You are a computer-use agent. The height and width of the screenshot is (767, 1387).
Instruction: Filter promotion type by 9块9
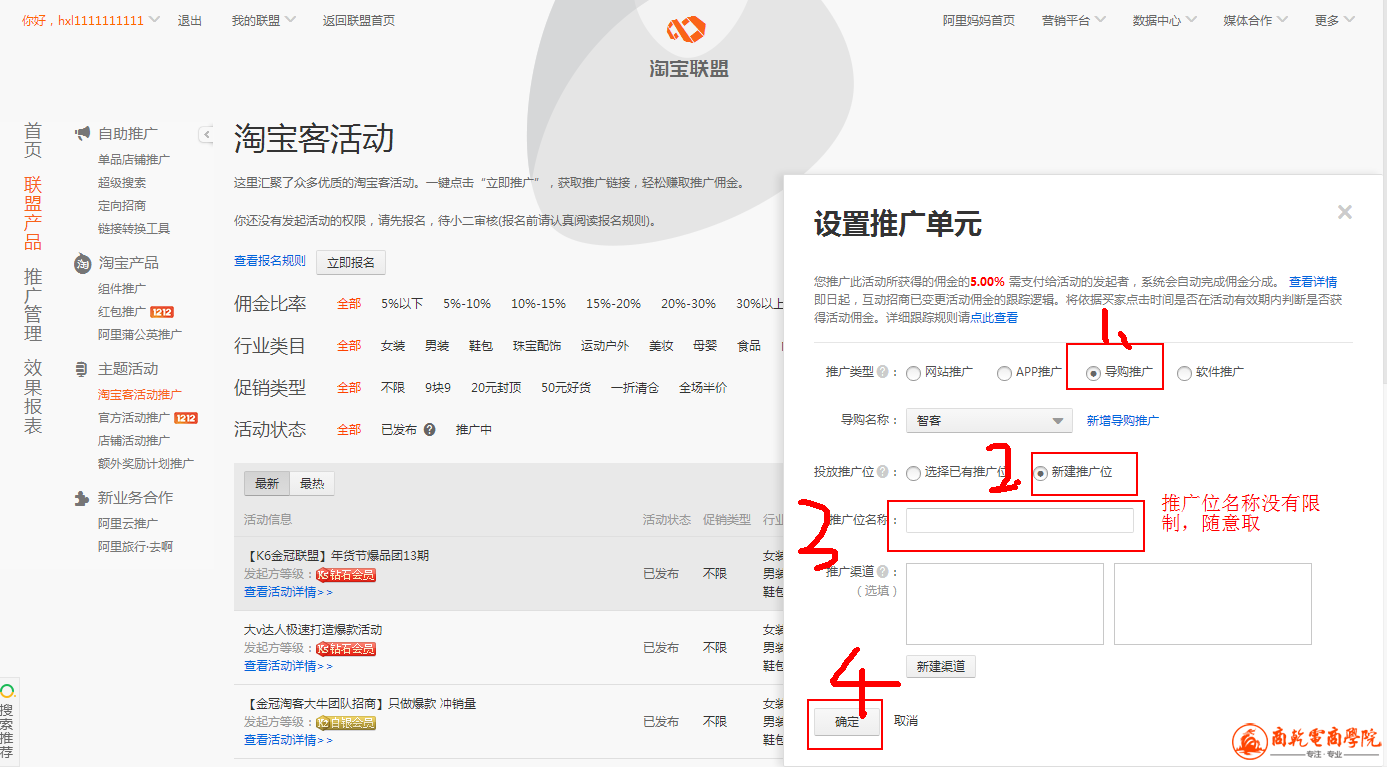click(x=438, y=387)
